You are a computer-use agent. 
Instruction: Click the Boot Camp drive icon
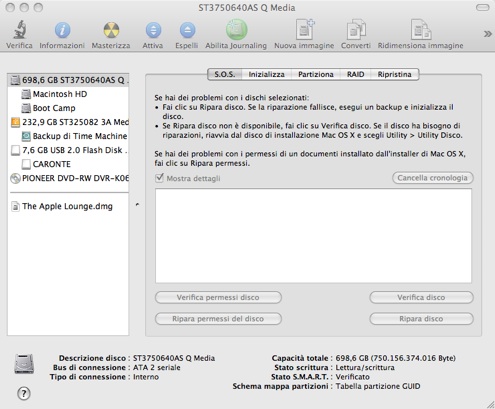pos(26,108)
